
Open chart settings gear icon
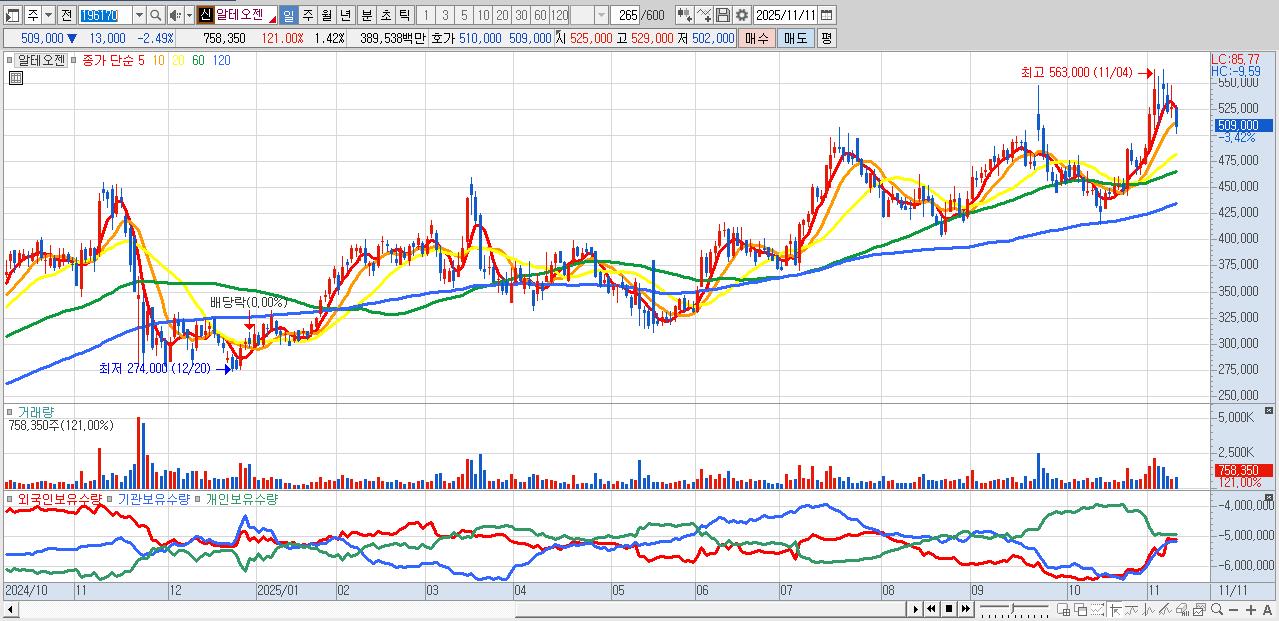[741, 15]
